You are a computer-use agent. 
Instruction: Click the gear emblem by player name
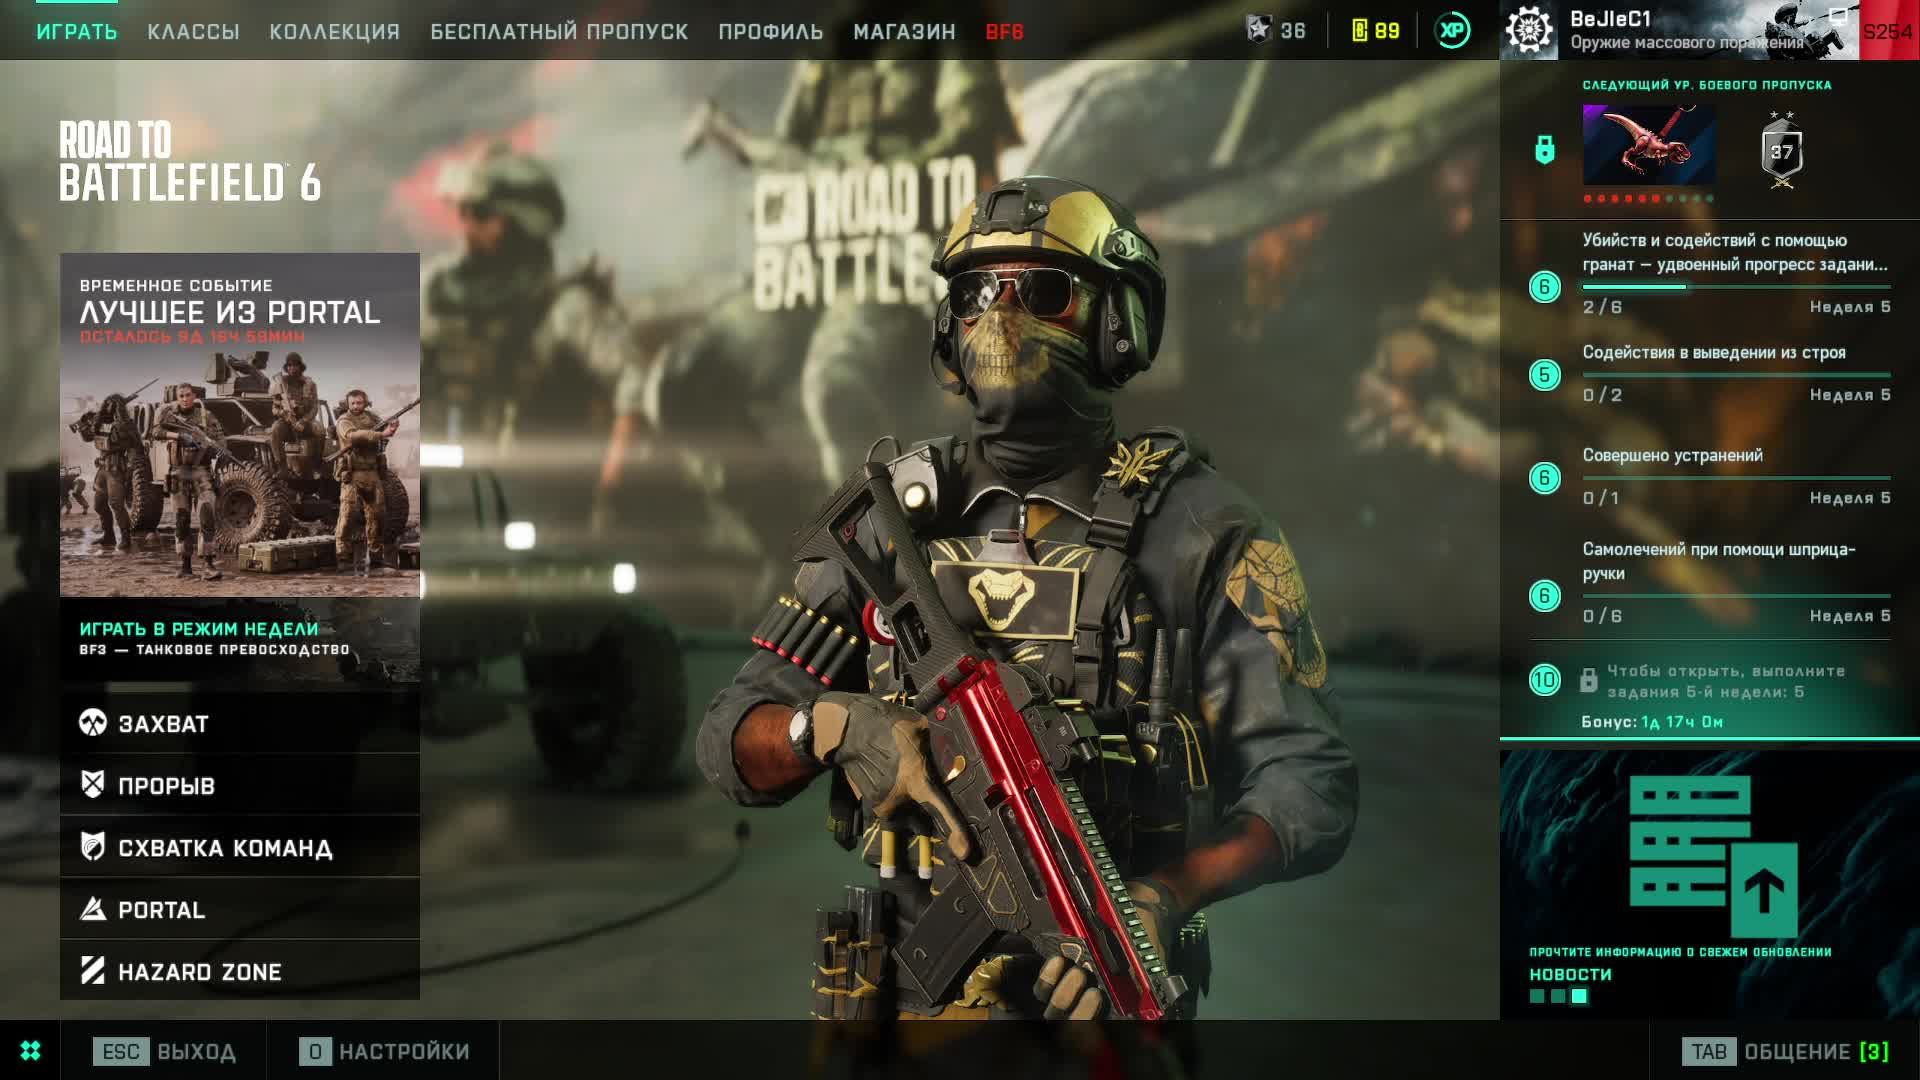[1530, 30]
